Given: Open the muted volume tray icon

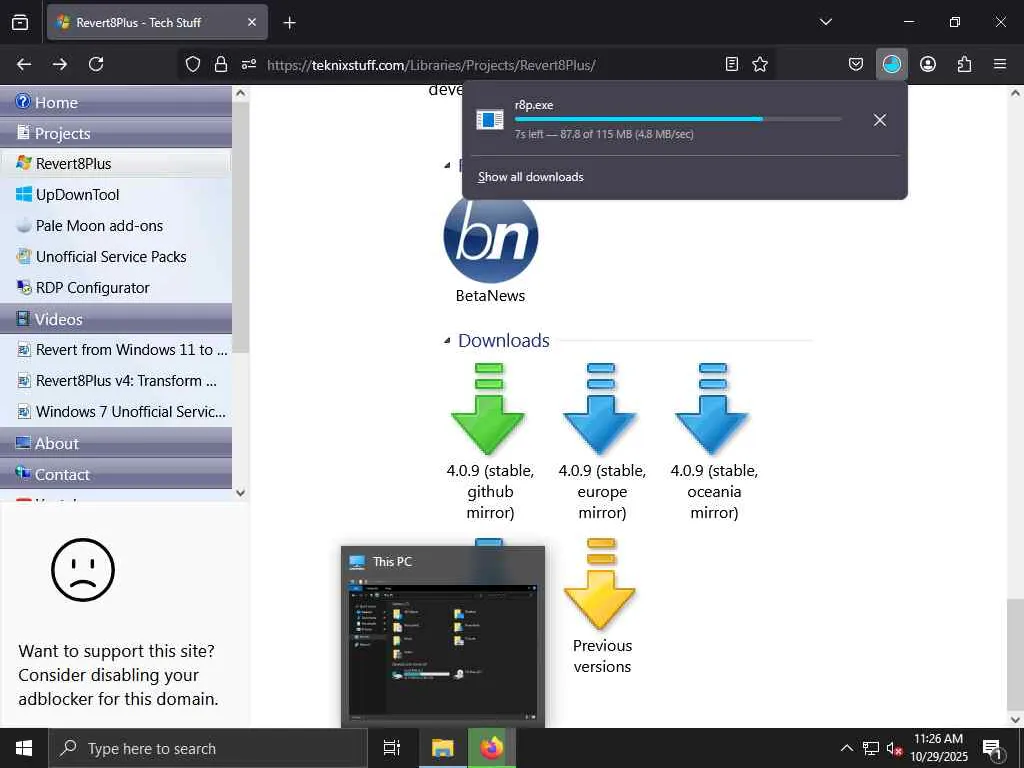Looking at the screenshot, I should (x=894, y=748).
